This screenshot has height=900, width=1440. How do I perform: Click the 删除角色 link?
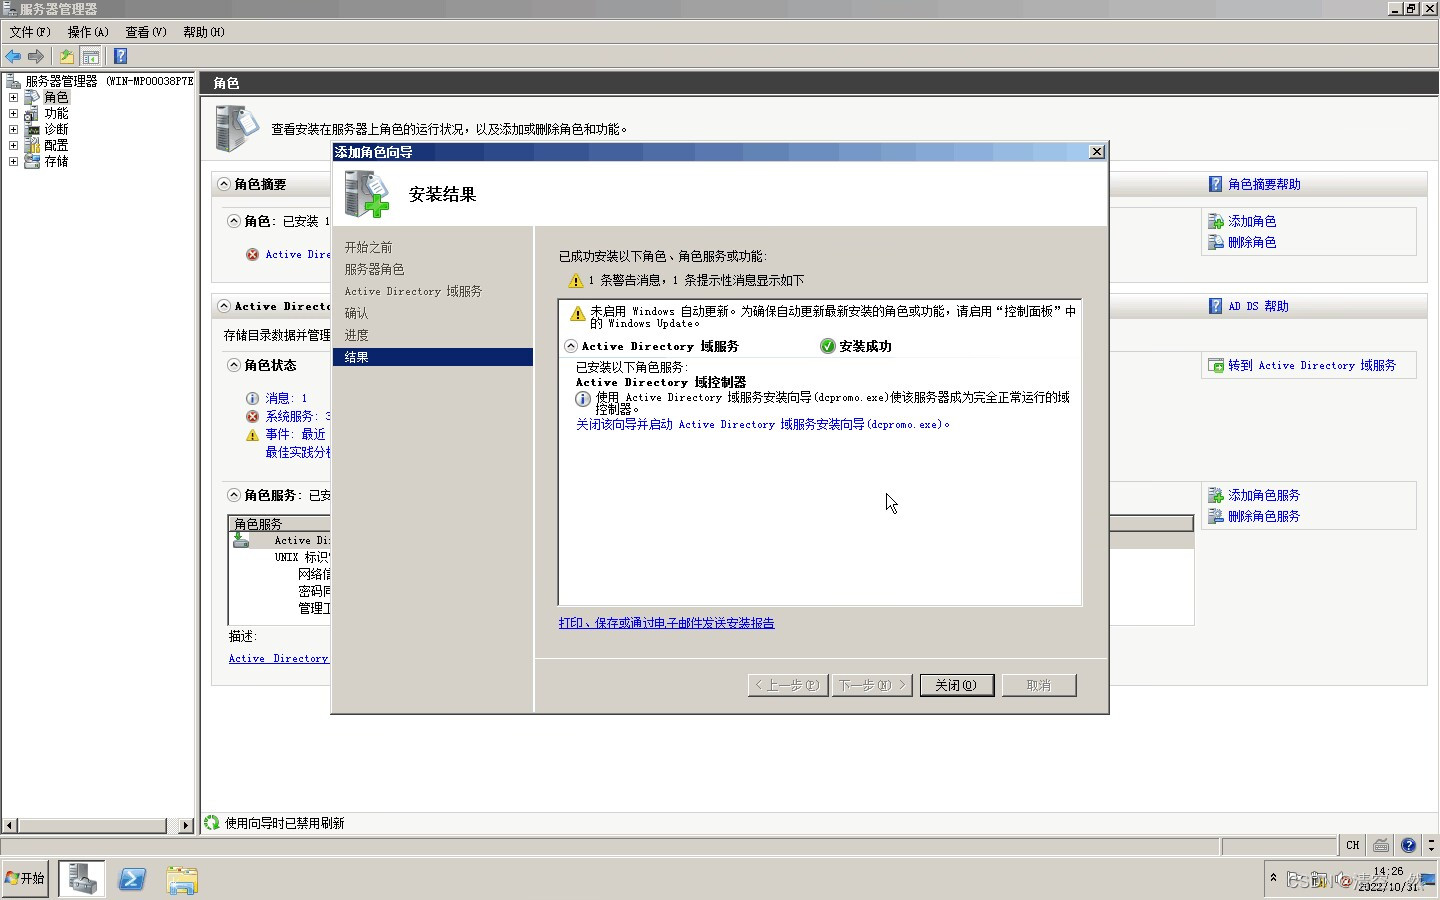pyautogui.click(x=1252, y=242)
